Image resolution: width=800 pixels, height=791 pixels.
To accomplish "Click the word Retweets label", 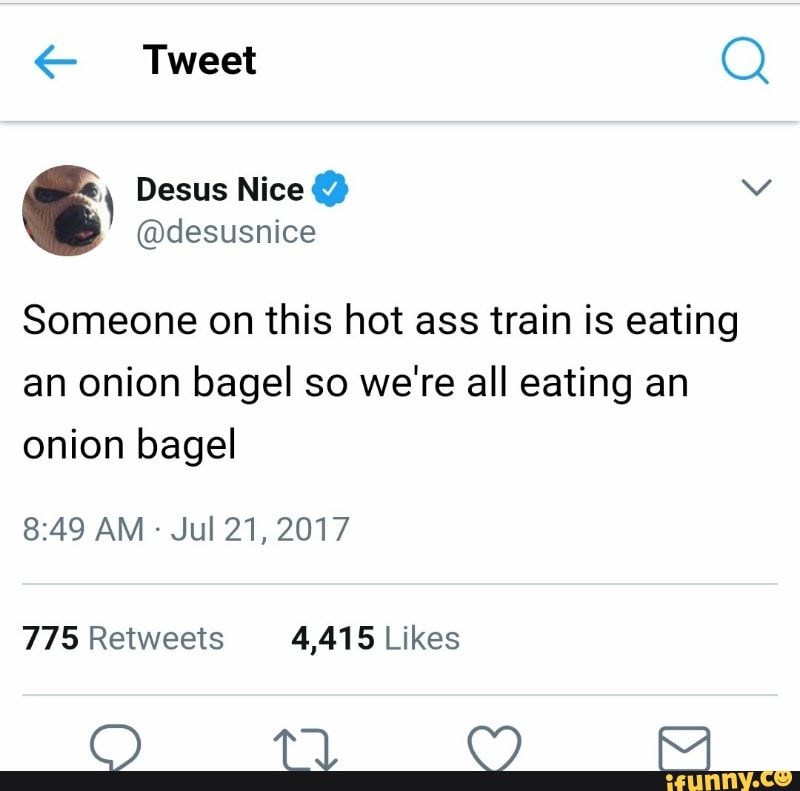I will [156, 638].
